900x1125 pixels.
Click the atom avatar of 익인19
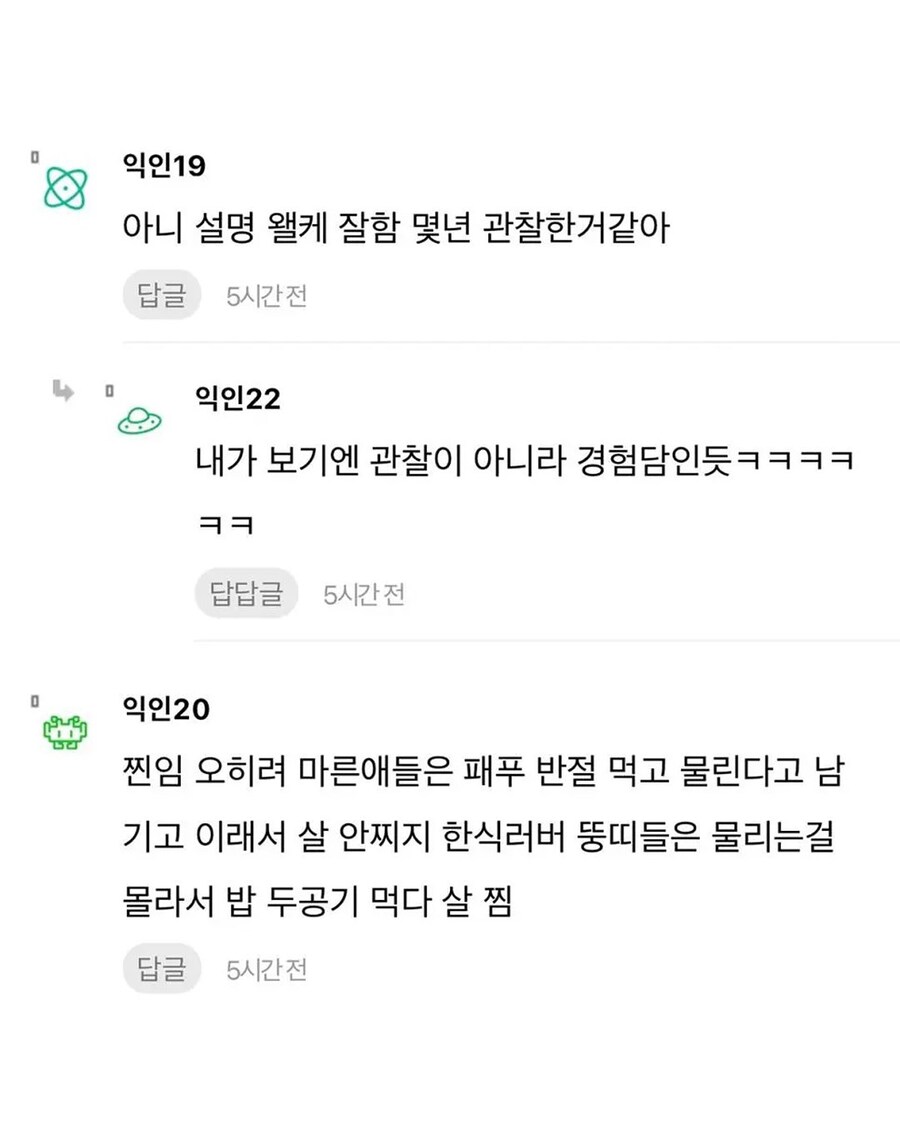66,187
